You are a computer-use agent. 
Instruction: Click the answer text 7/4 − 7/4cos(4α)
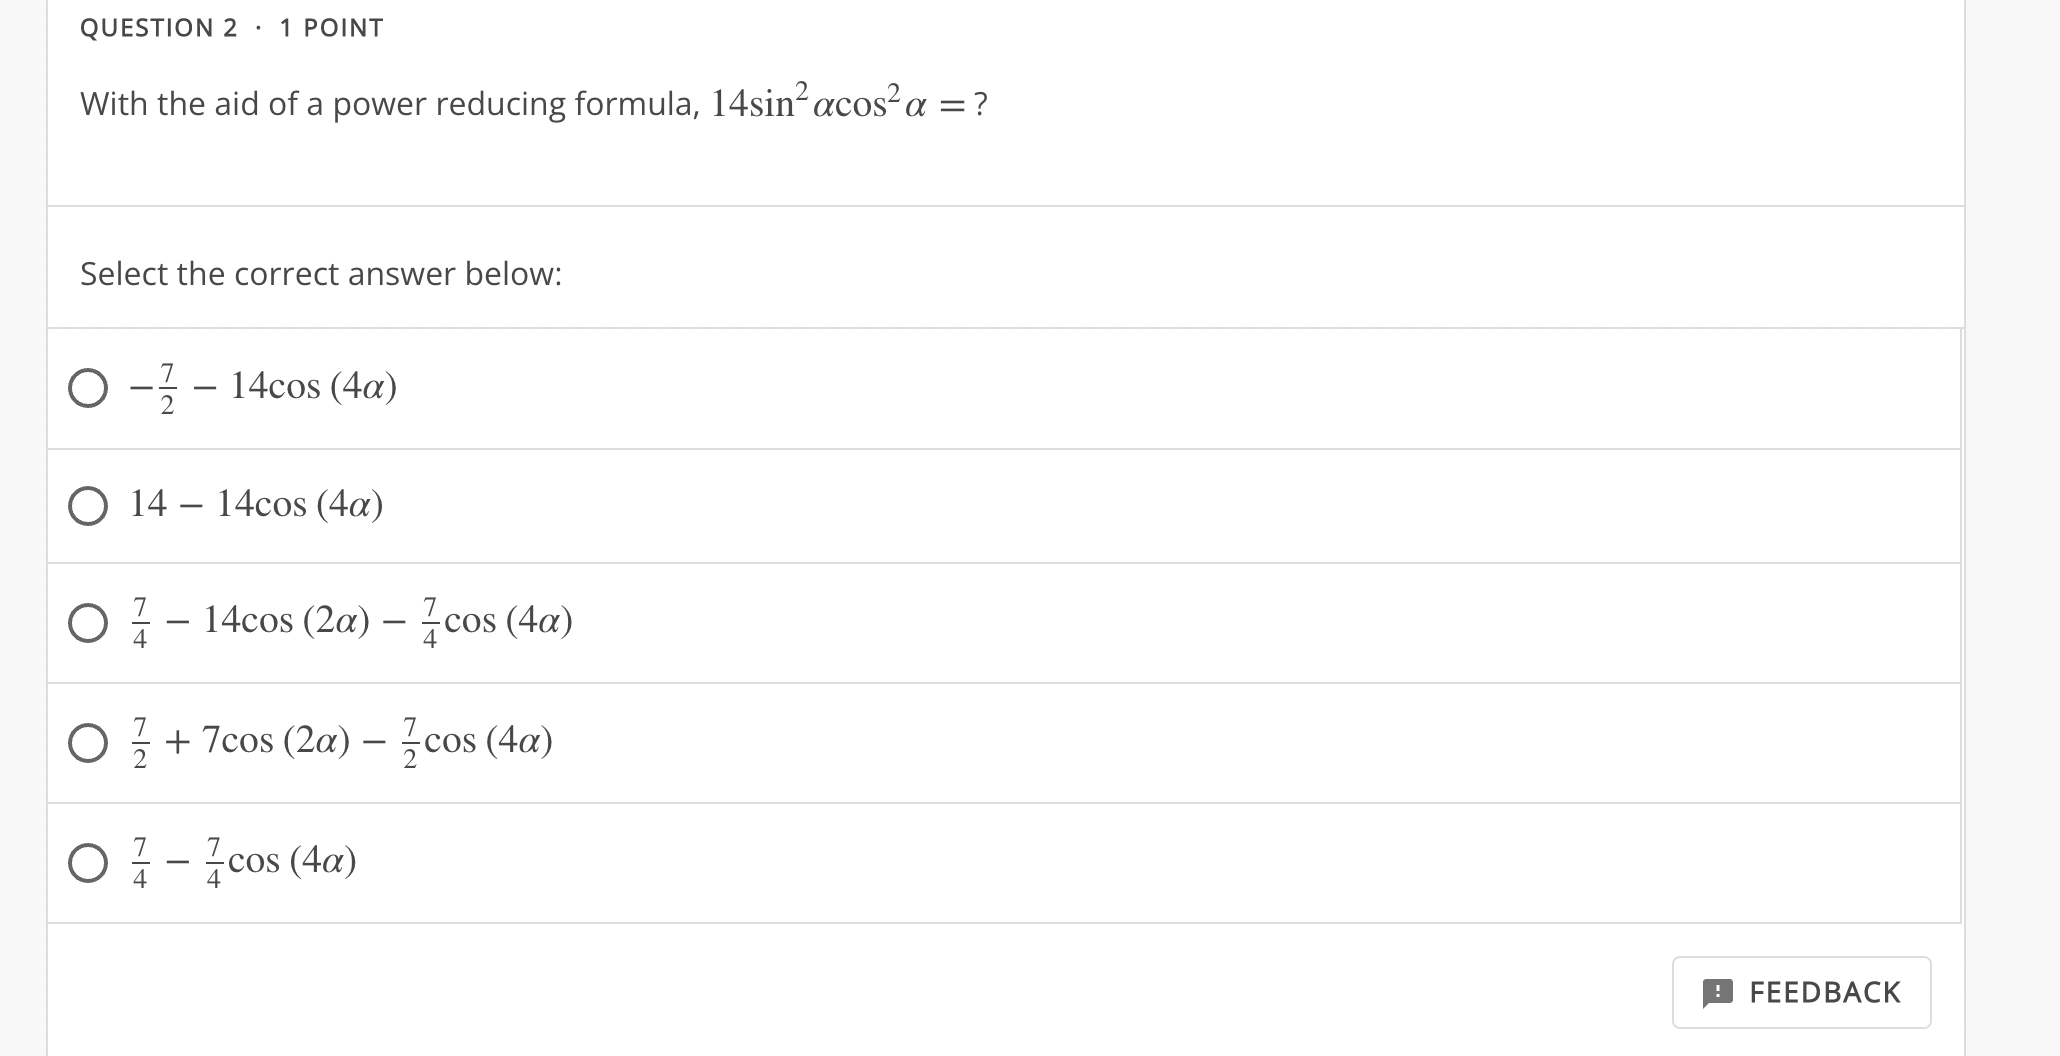(243, 862)
